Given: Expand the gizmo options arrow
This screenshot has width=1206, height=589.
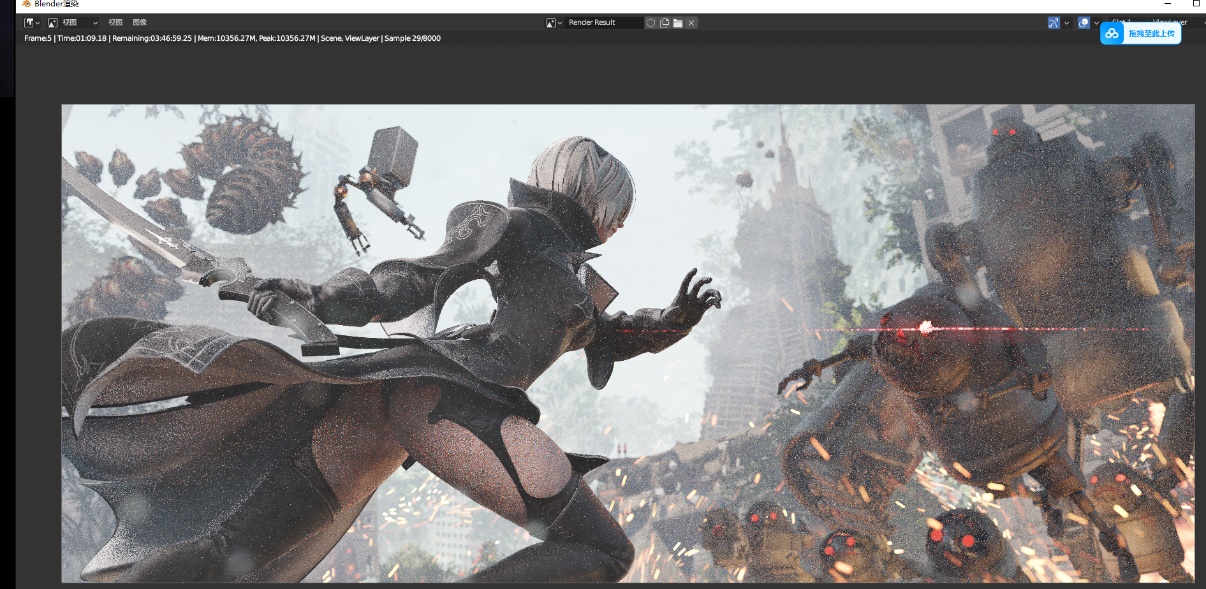Looking at the screenshot, I should click(1066, 22).
